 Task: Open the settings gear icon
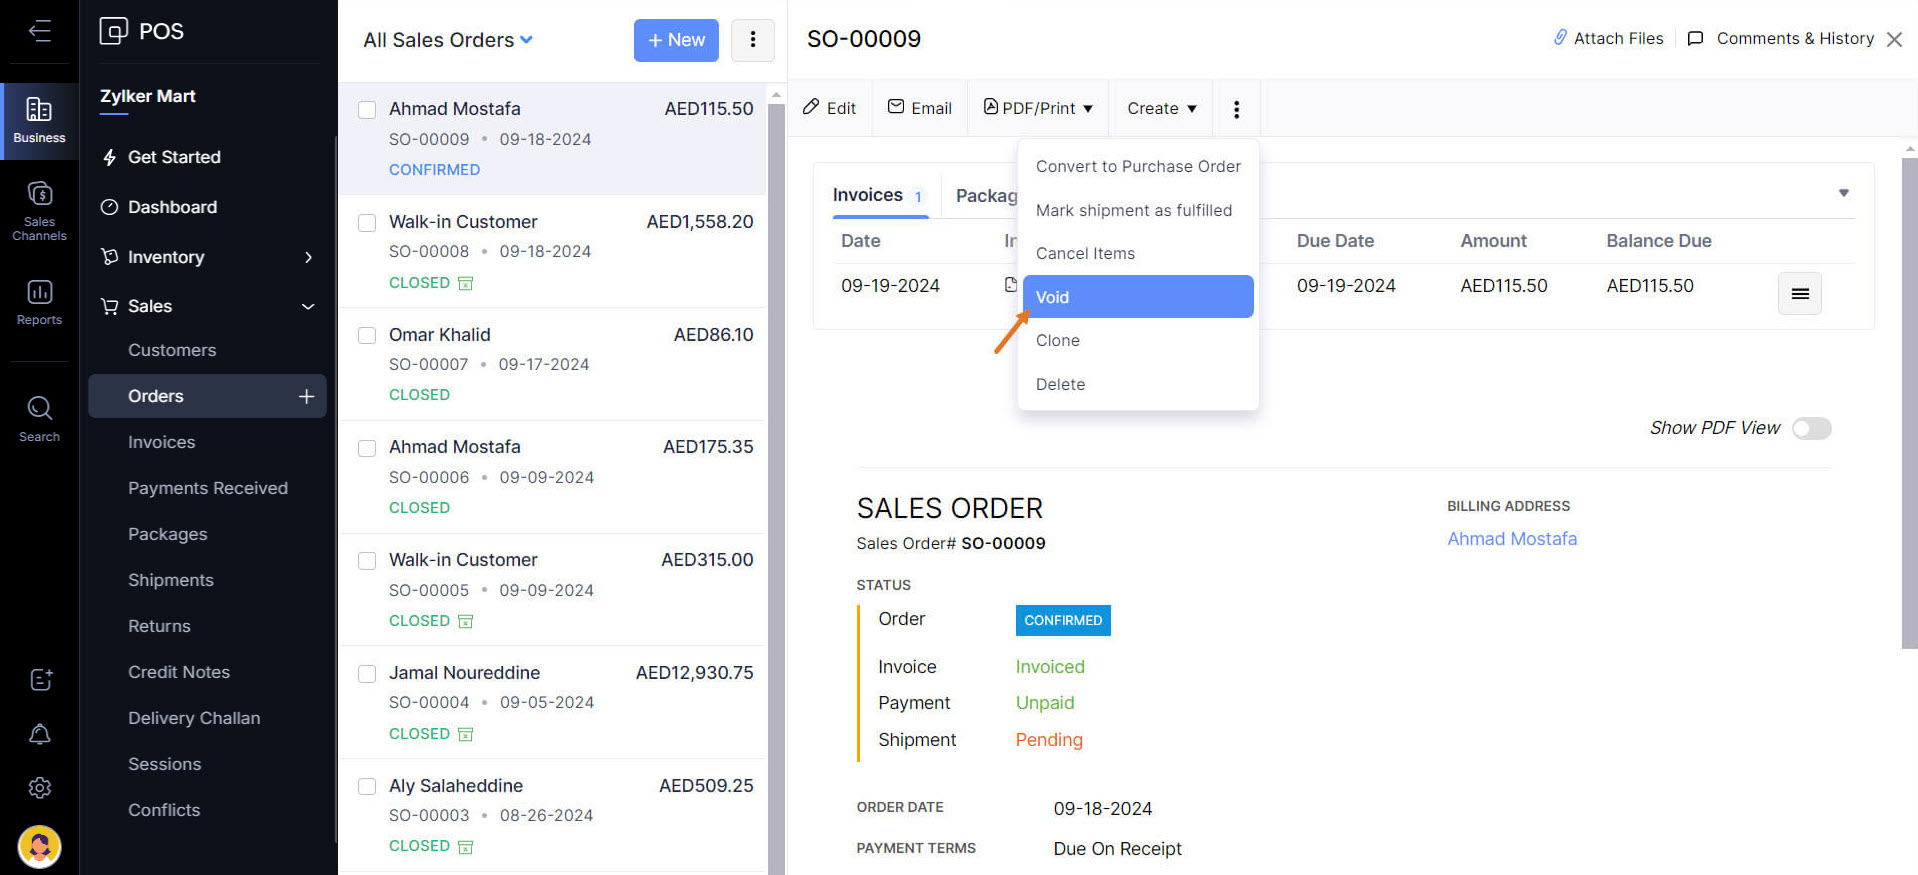coord(40,788)
